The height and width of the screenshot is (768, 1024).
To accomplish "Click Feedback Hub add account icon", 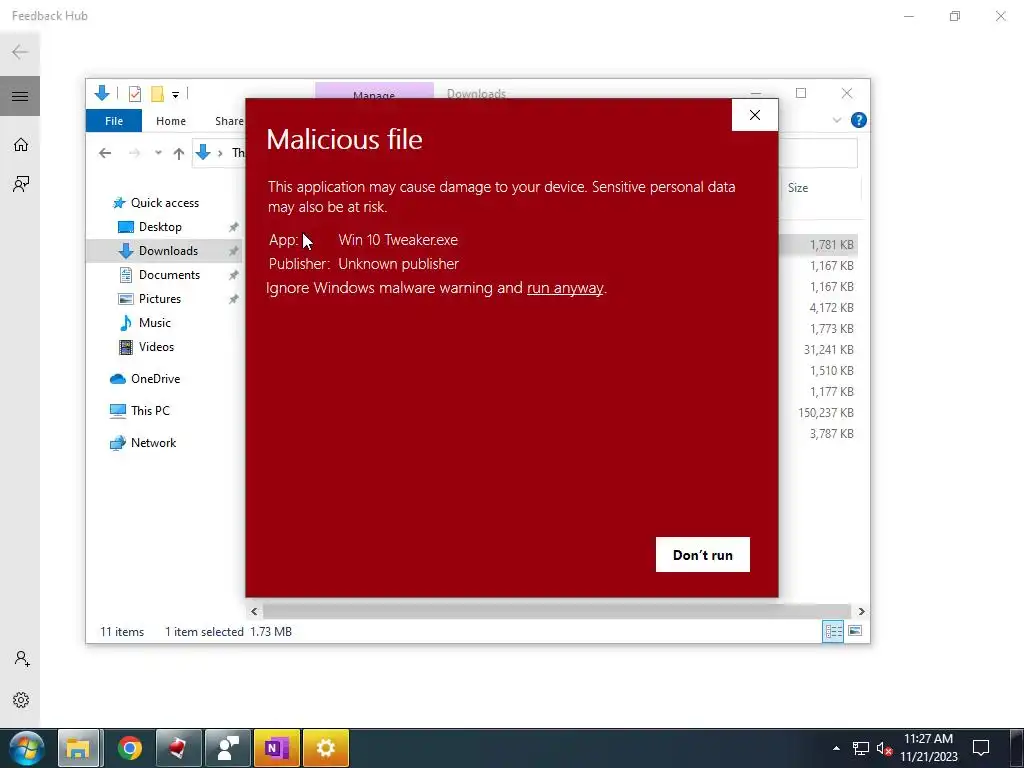I will tap(22, 658).
